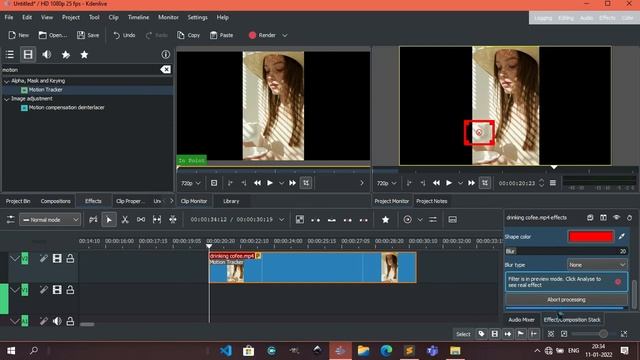The image size is (640, 360).
Task: Lock the V2 track
Action: tap(70, 258)
